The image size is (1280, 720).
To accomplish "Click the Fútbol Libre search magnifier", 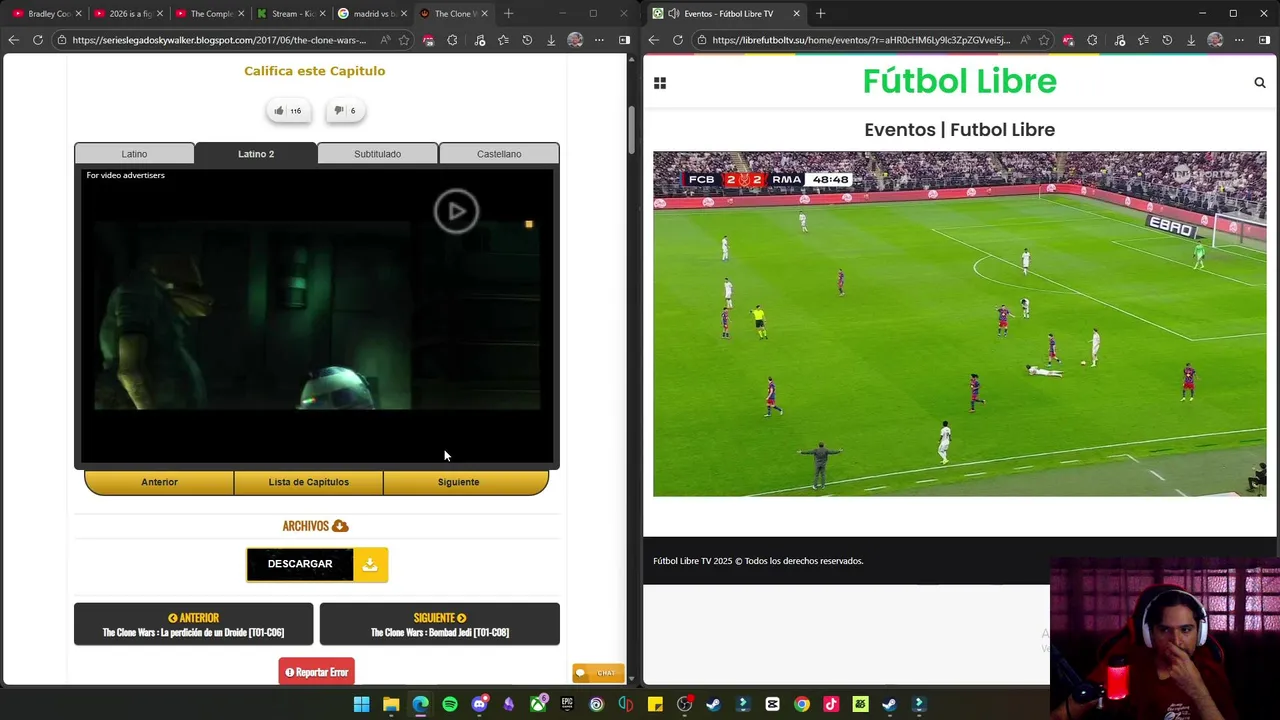I will [1260, 83].
